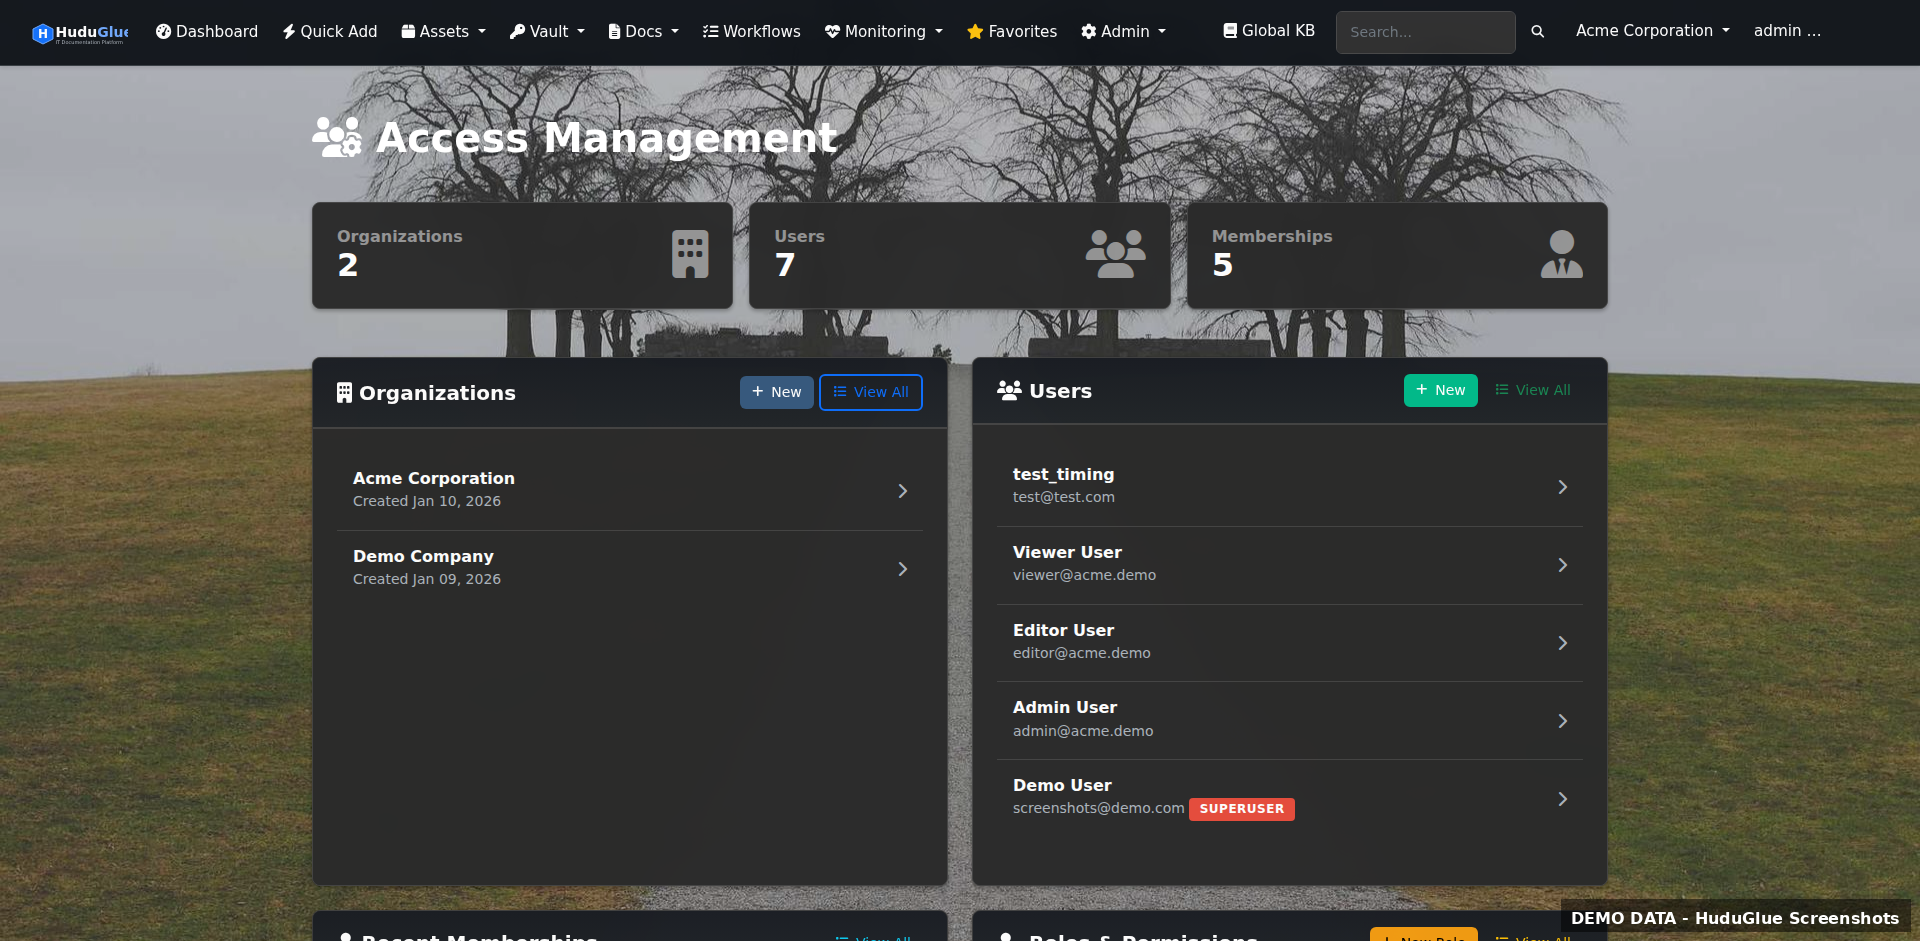Click View All in the Users panel
This screenshot has height=941, width=1920.
[x=1532, y=390]
